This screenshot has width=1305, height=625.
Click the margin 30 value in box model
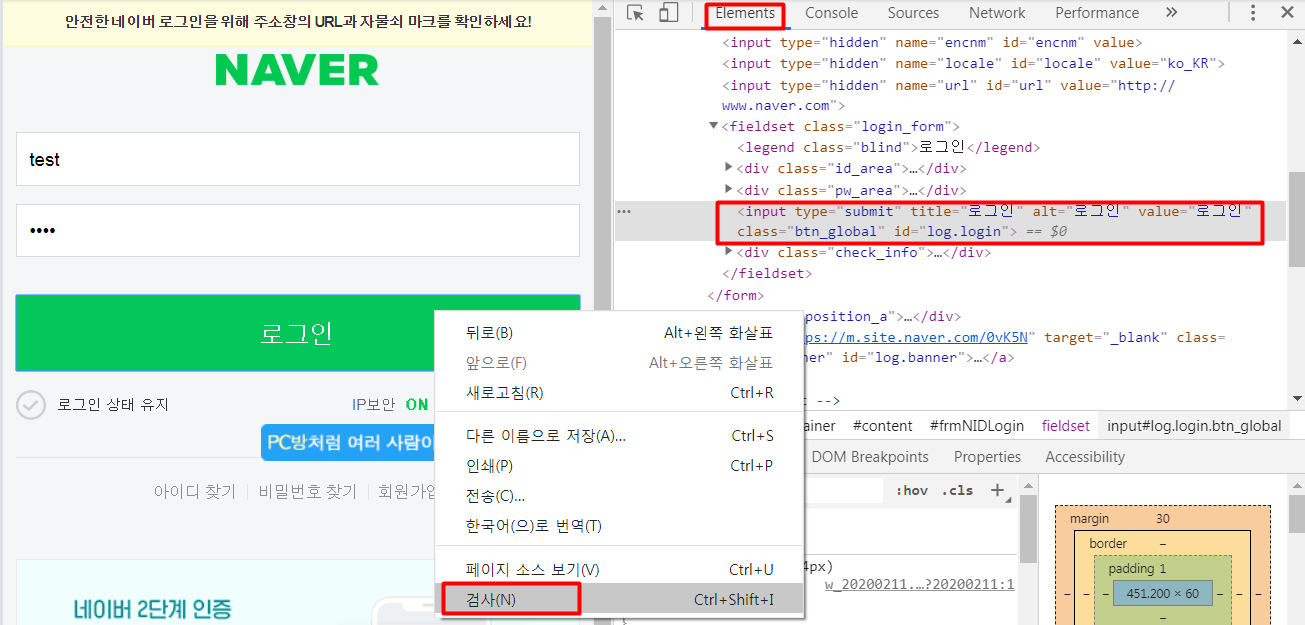tap(1162, 519)
